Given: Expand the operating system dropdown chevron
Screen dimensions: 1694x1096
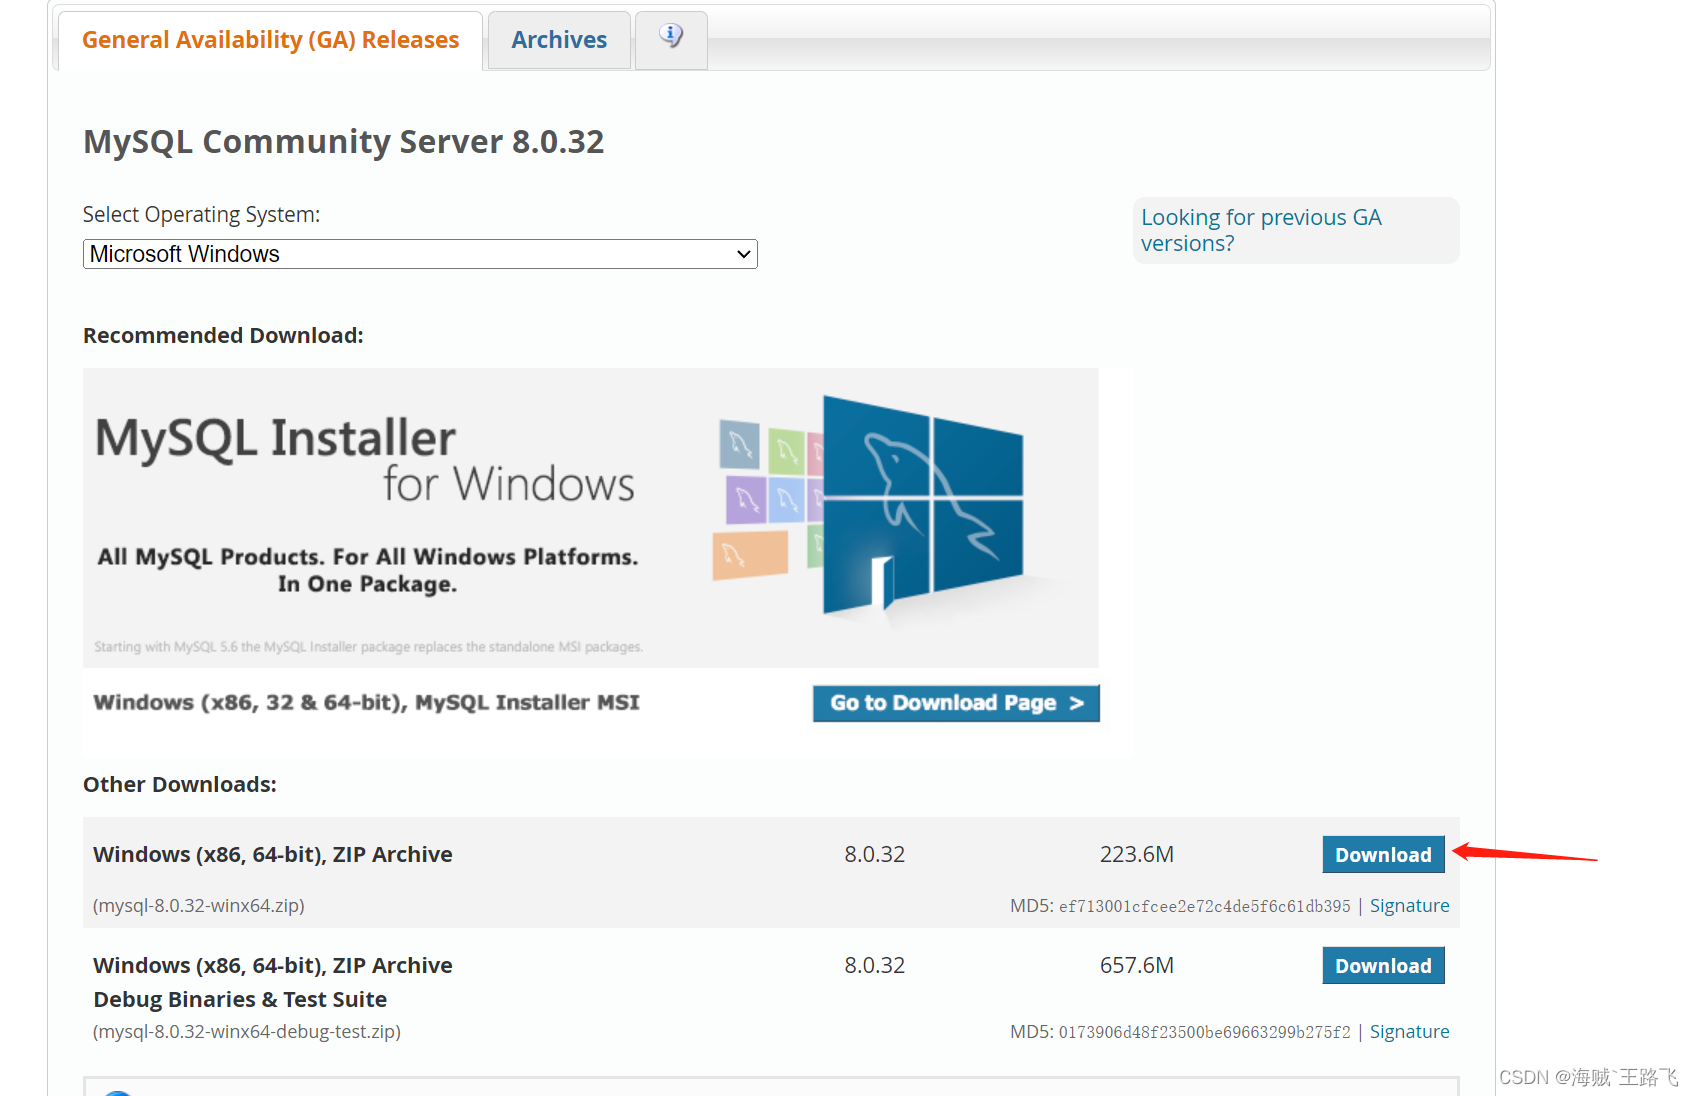Looking at the screenshot, I should [x=743, y=254].
